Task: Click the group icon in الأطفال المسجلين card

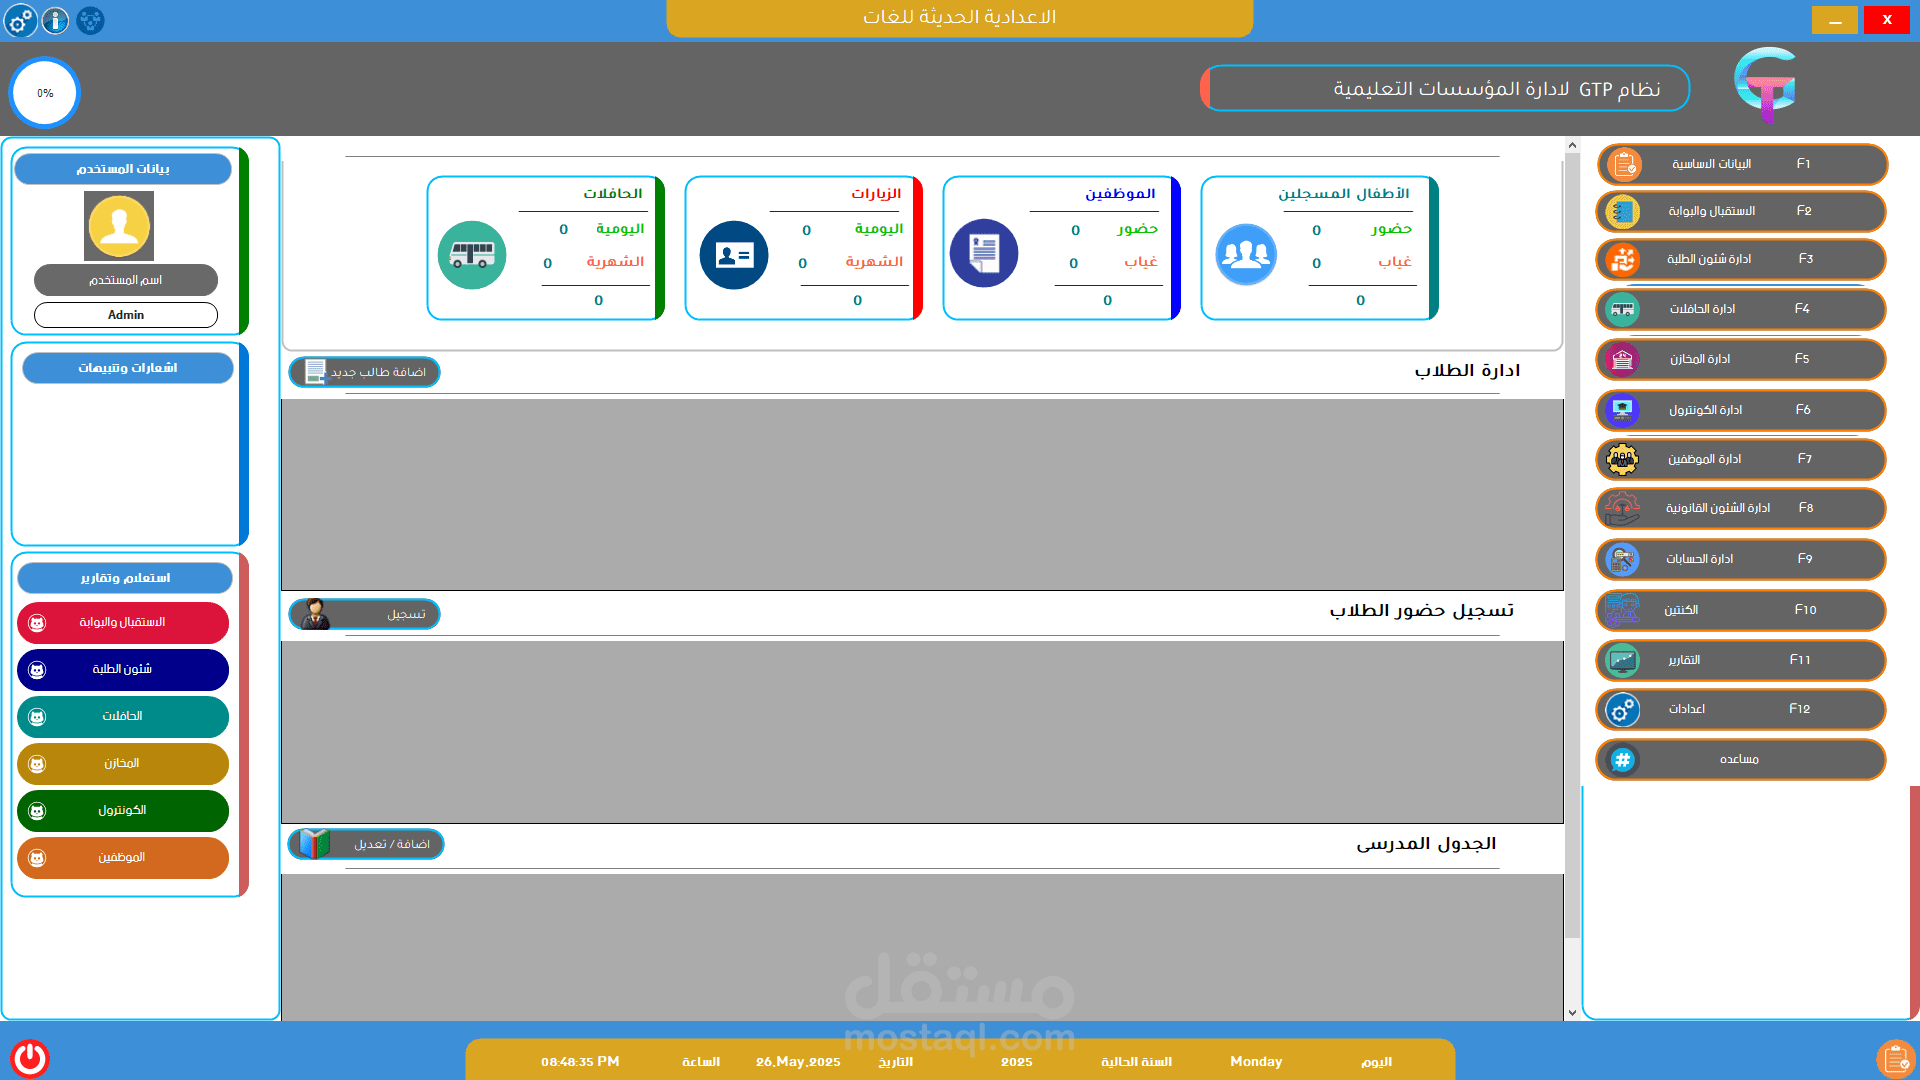Action: [1246, 254]
